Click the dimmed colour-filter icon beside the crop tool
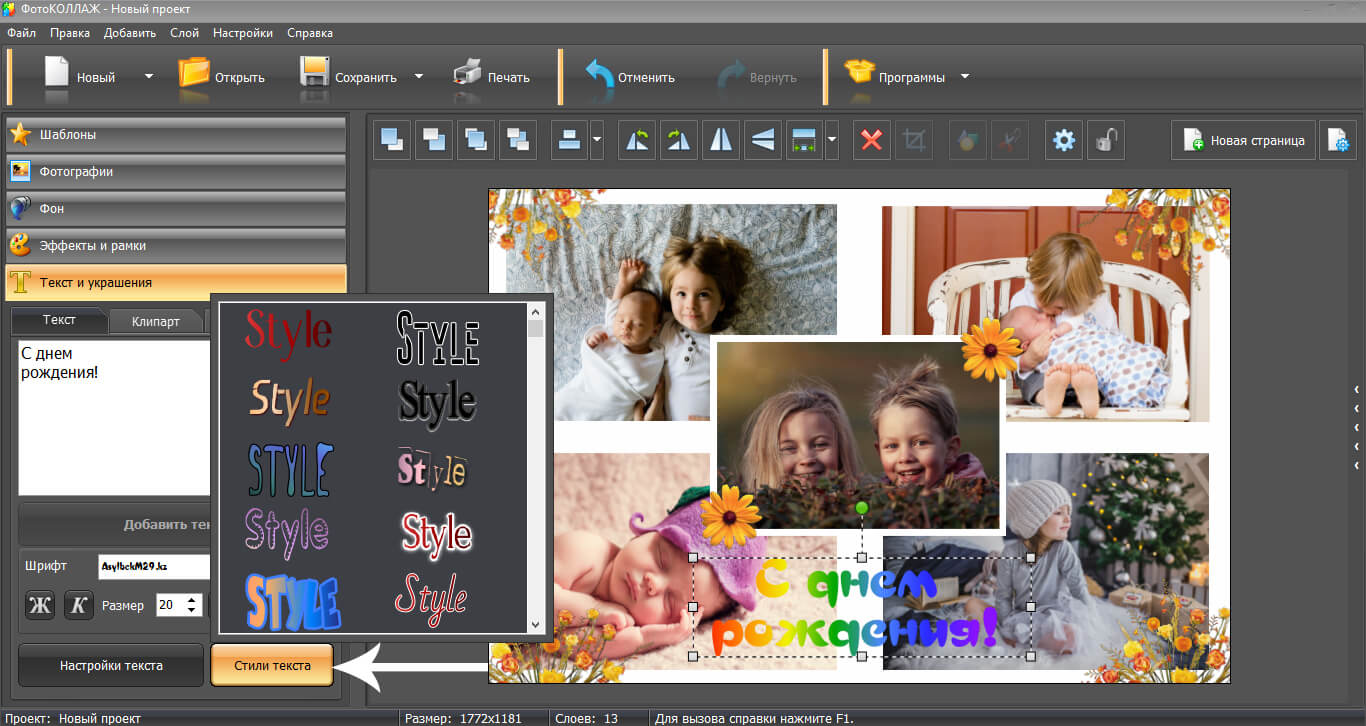Image resolution: width=1366 pixels, height=726 pixels. point(967,140)
